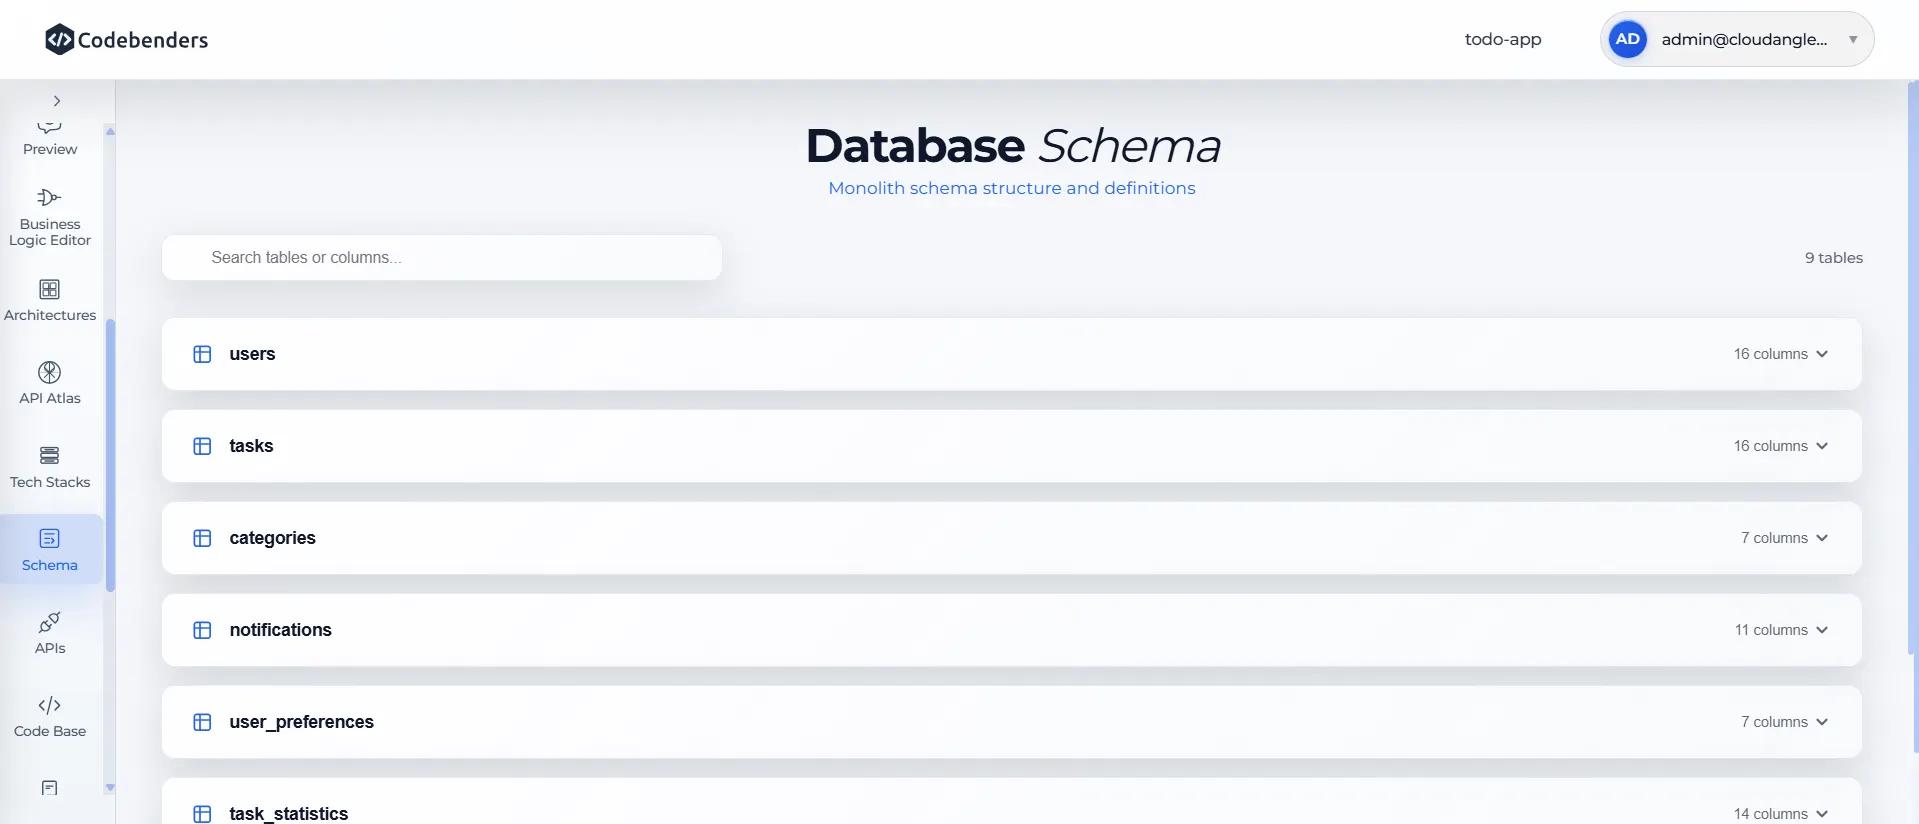Open the Code Base icon
This screenshot has width=1919, height=824.
tap(49, 706)
